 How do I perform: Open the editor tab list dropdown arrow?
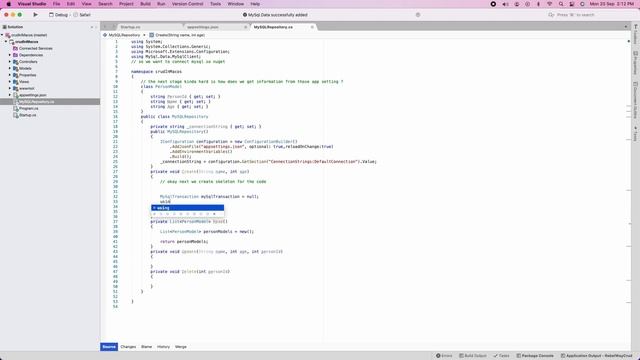pyautogui.click(x=626, y=27)
